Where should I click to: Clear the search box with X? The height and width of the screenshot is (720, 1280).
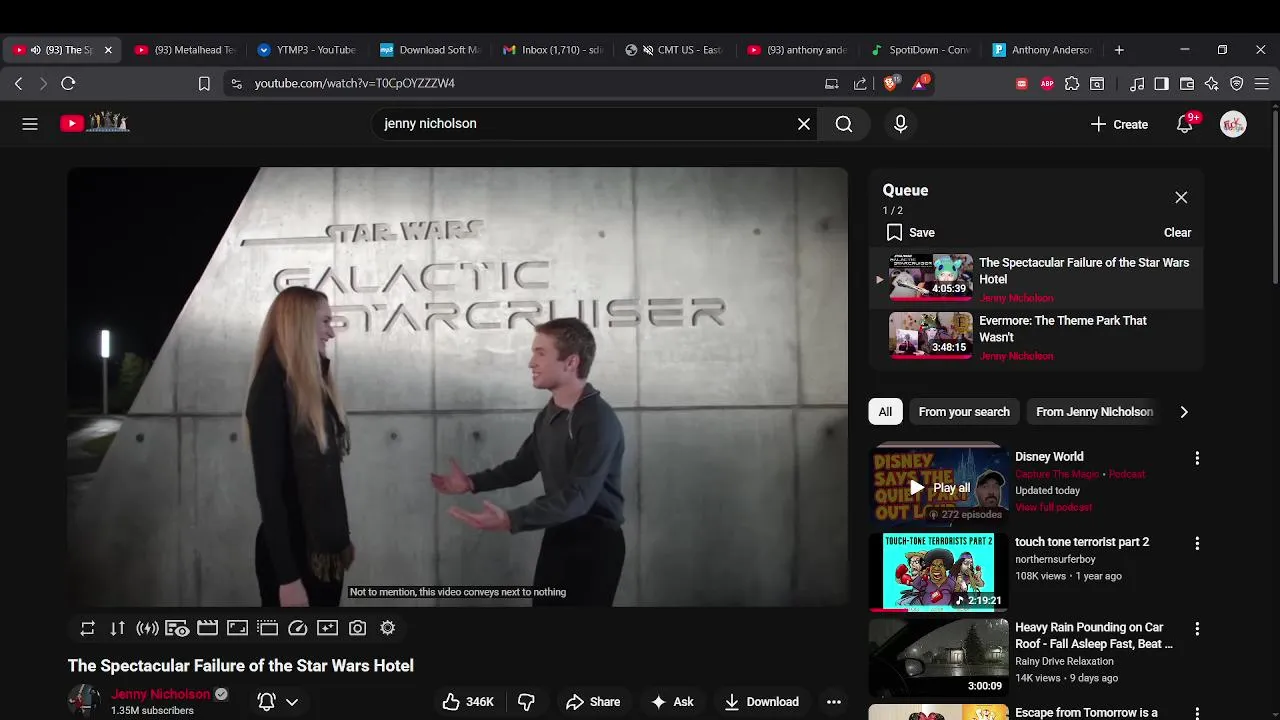point(804,124)
